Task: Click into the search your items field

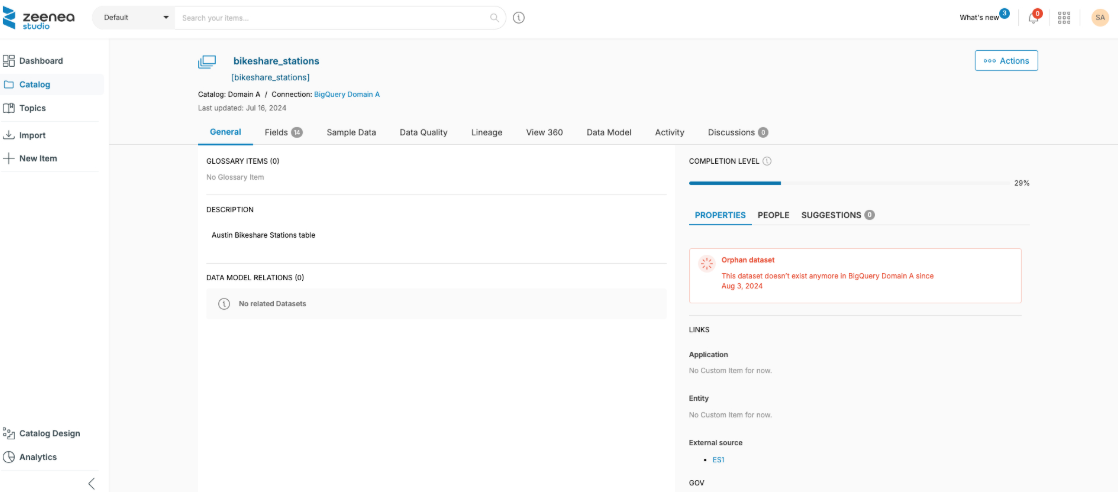Action: pyautogui.click(x=330, y=18)
